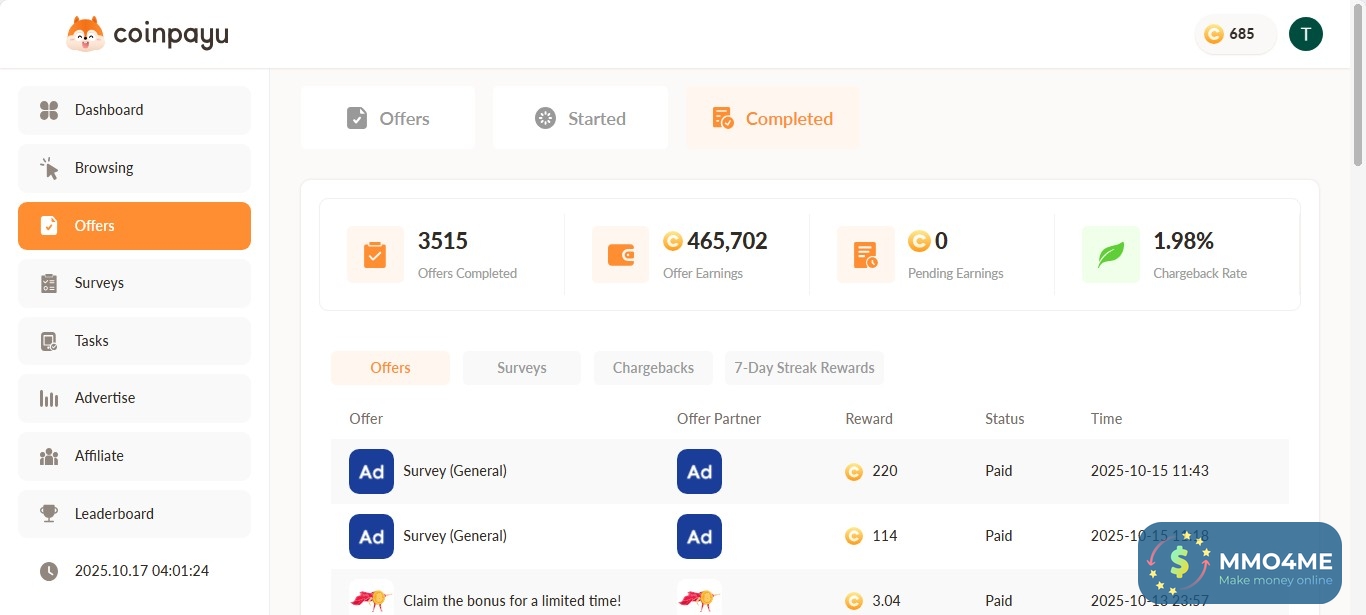Image resolution: width=1366 pixels, height=615 pixels.
Task: Click the Affiliate people icon
Action: point(49,456)
